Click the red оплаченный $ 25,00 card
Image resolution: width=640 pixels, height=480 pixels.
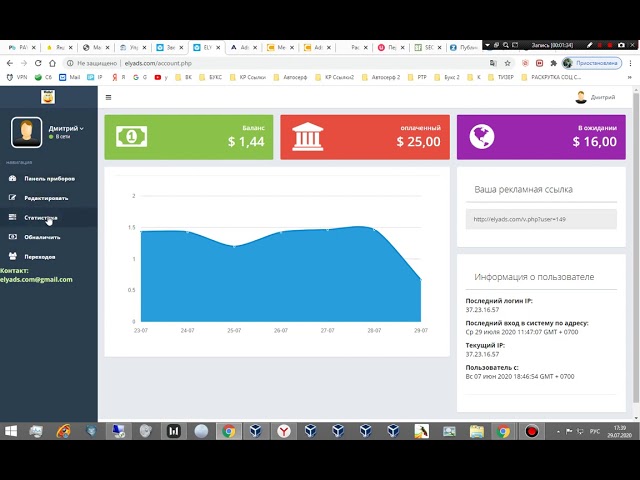[365, 137]
